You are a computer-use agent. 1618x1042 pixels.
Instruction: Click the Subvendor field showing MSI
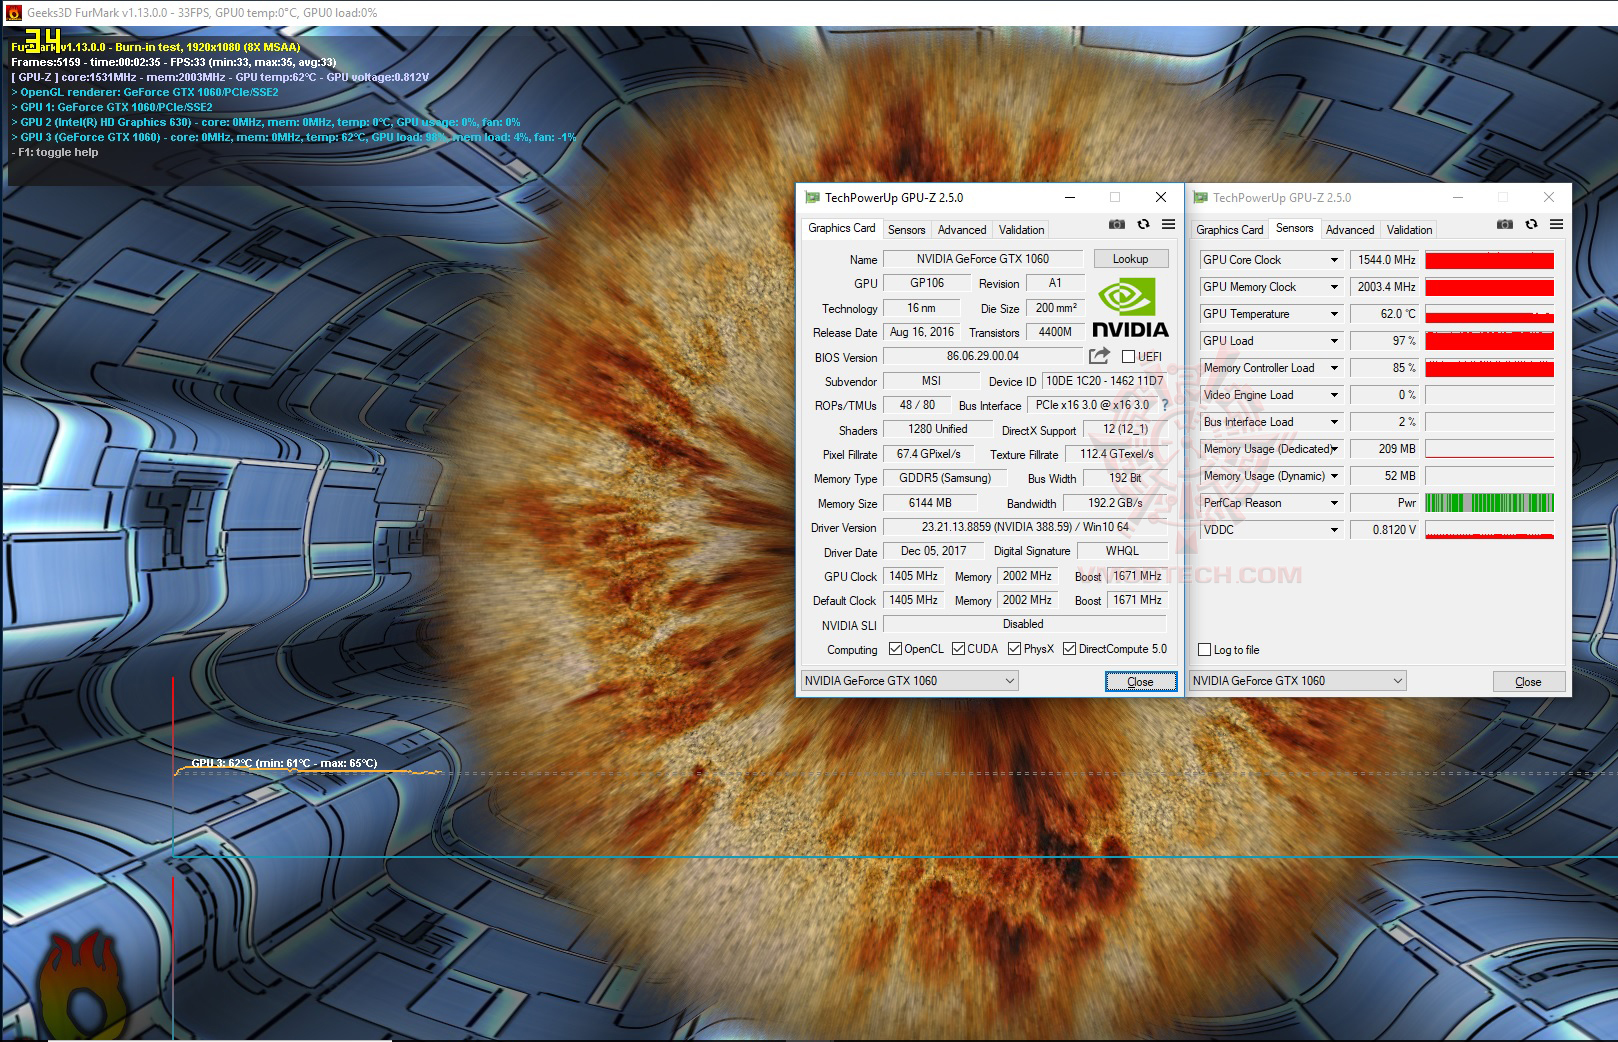click(x=931, y=381)
